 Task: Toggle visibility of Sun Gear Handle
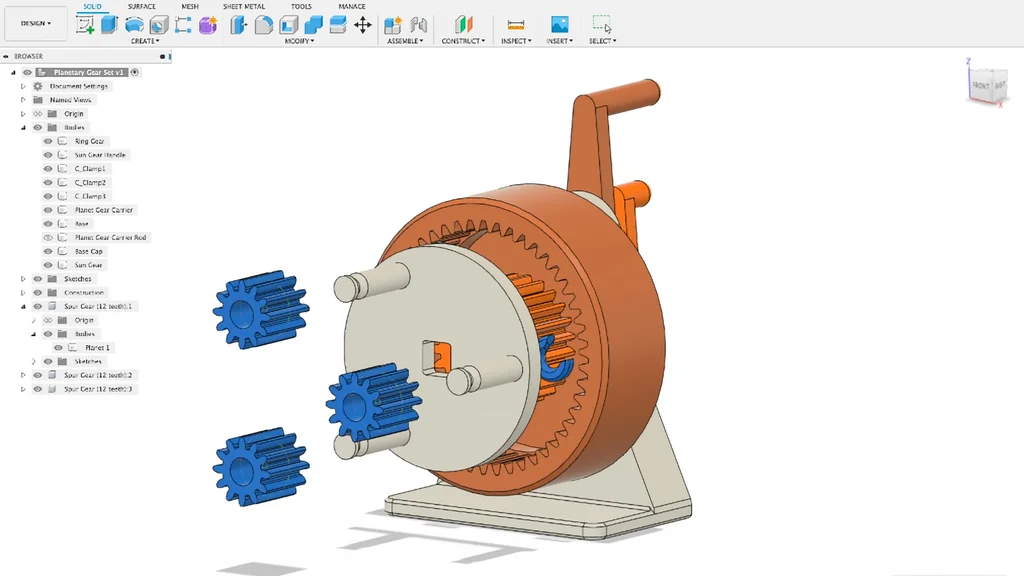pyautogui.click(x=48, y=155)
